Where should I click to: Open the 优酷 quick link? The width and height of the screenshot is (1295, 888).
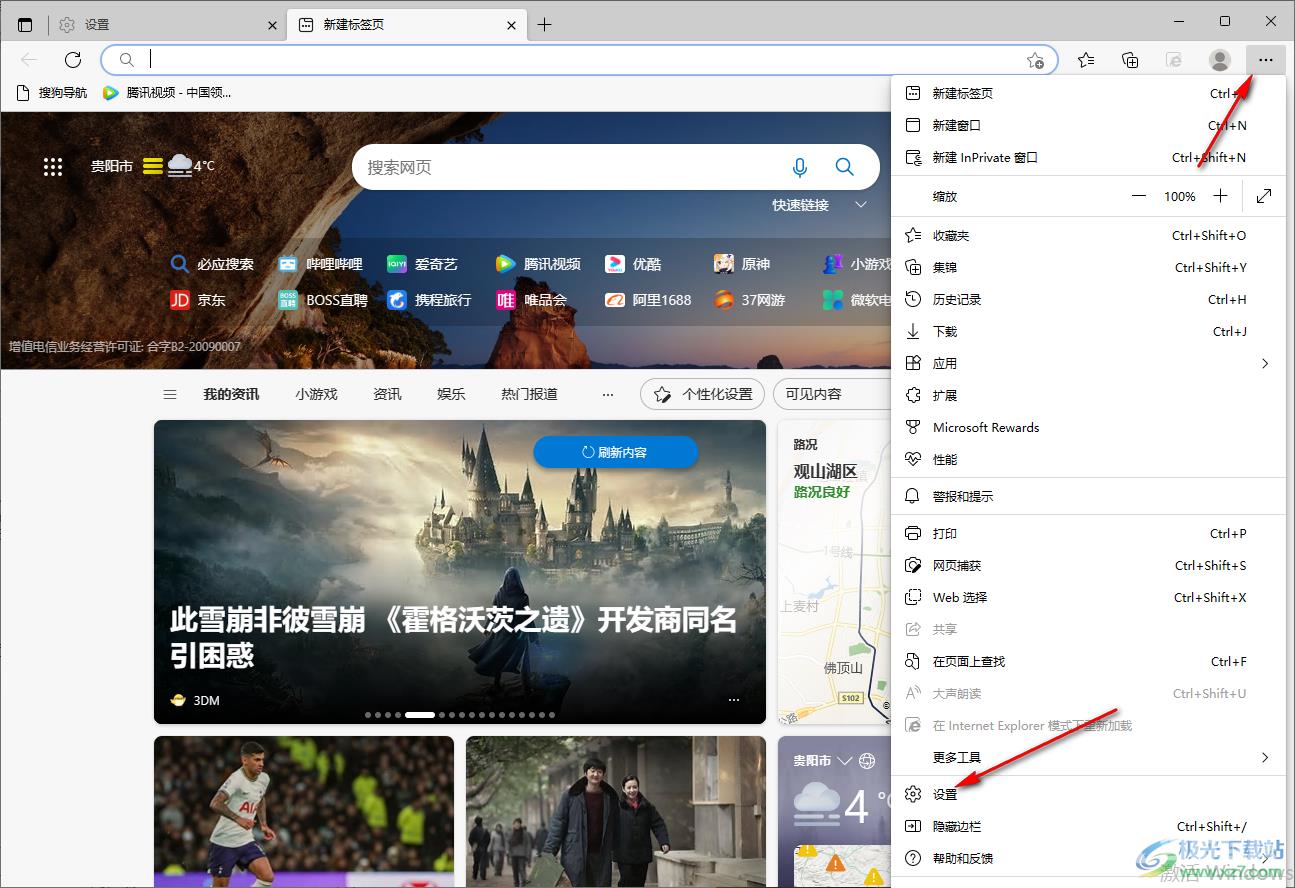634,264
